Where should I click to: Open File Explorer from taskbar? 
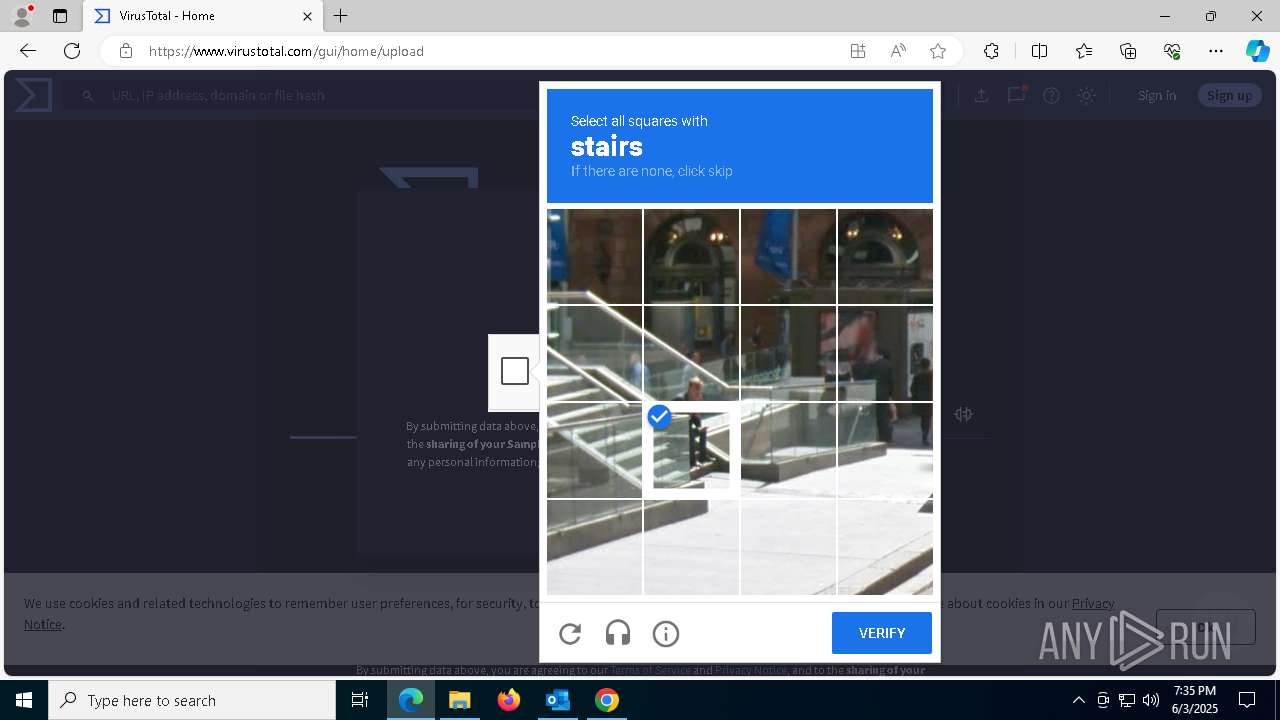click(460, 700)
